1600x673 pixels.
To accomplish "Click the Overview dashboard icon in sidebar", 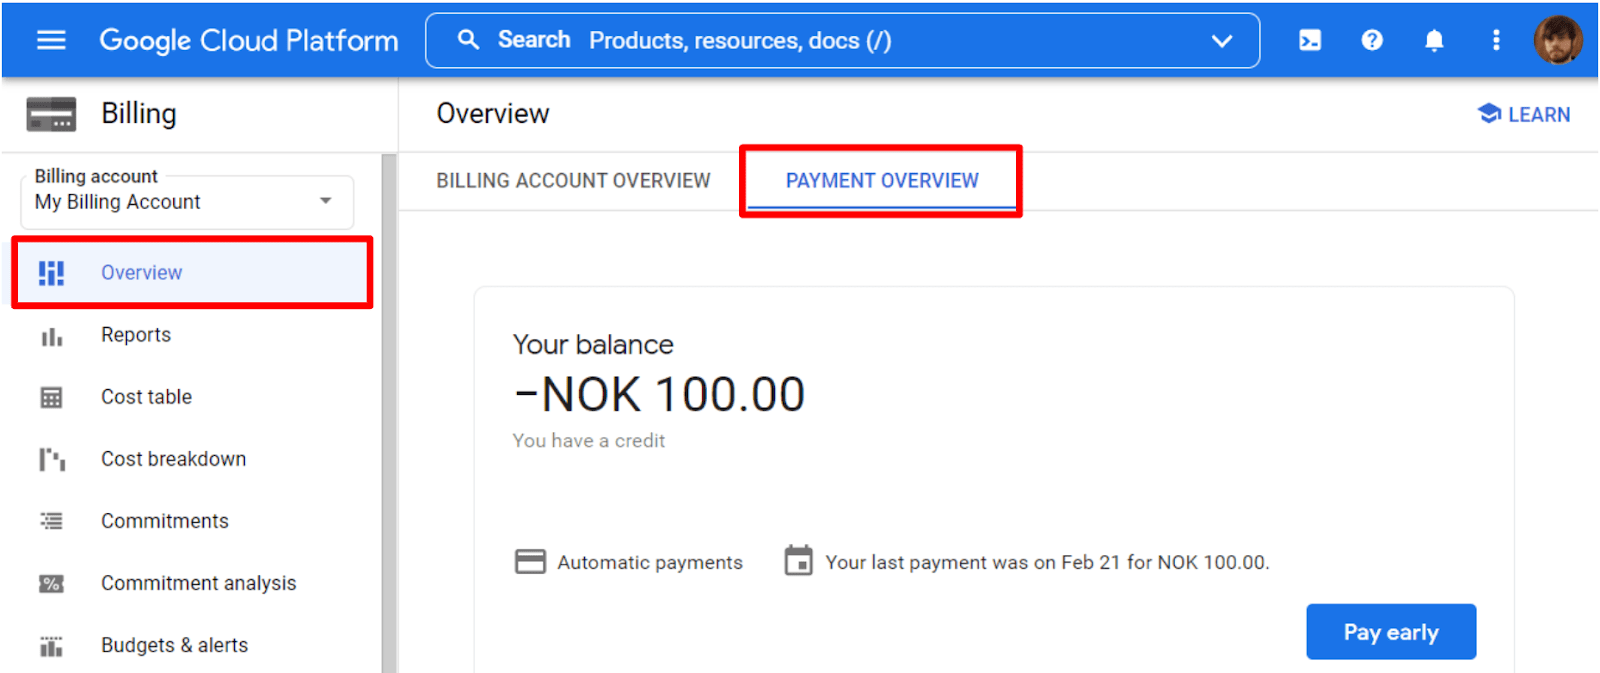I will coord(51,273).
